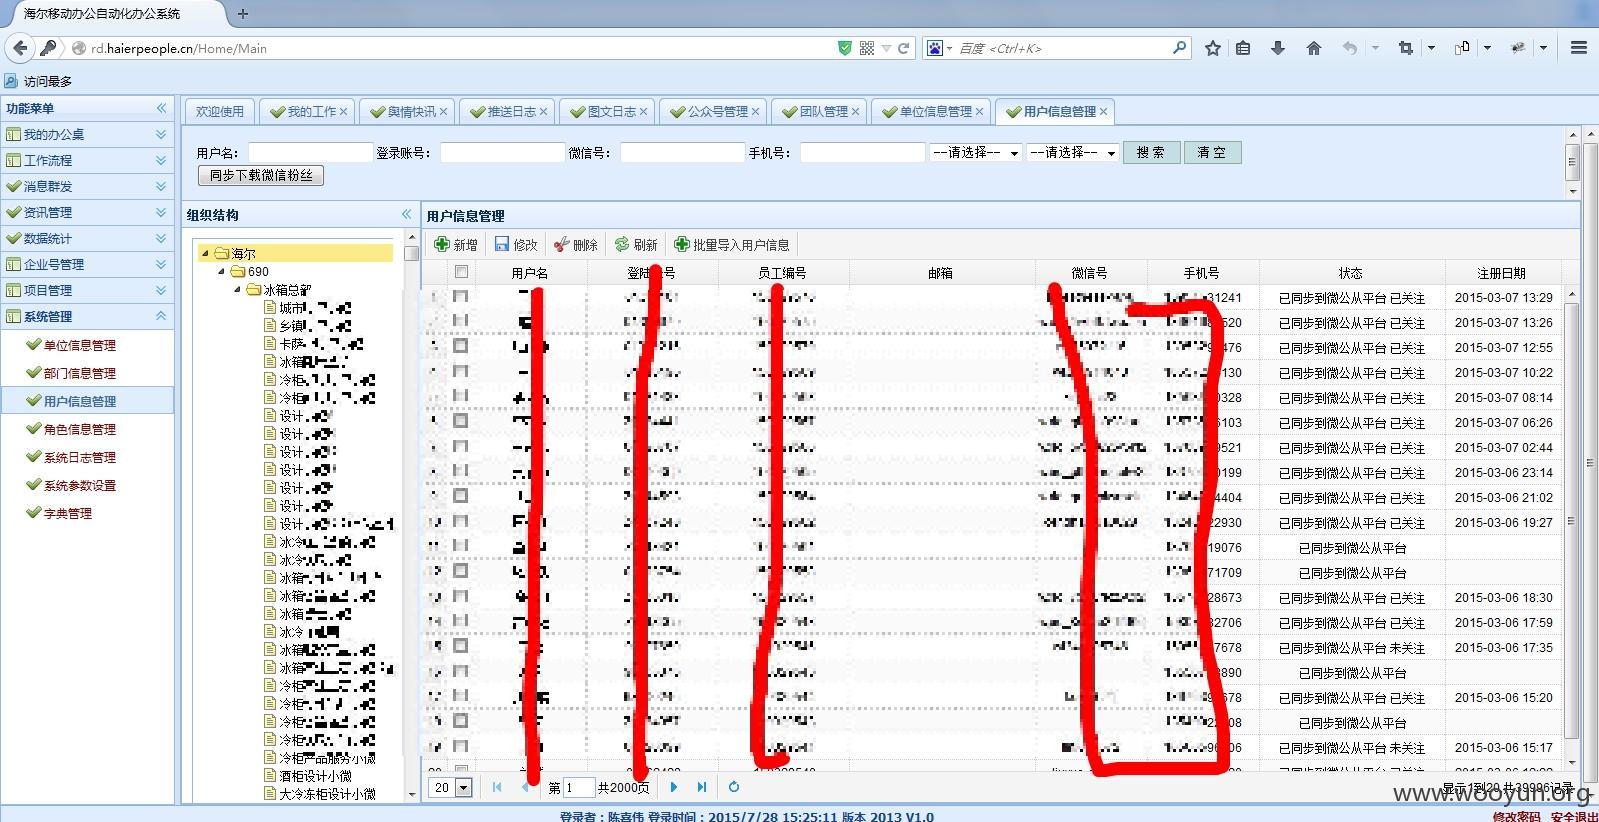Screen dimensions: 1599x822
Task: Check the row registered 2015-03-06 21:02
Action: click(461, 497)
